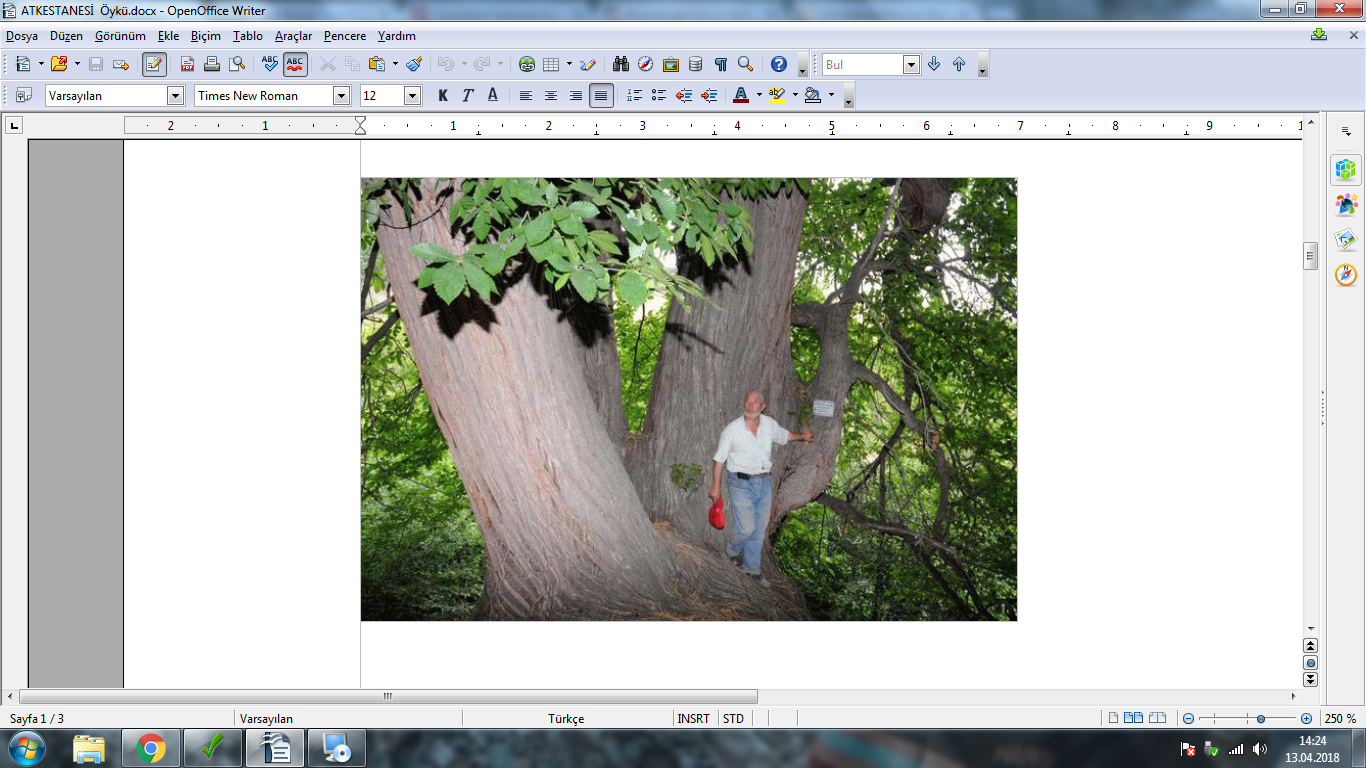Image resolution: width=1366 pixels, height=768 pixels.
Task: Open the Dosya menu
Action: [x=22, y=35]
